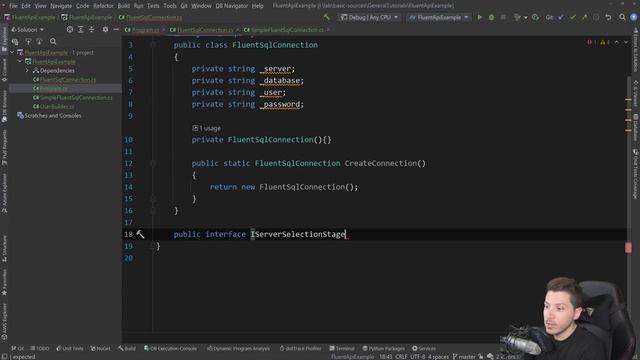
Task: Click the fold toggle beside line 3
Action: (x=153, y=45)
